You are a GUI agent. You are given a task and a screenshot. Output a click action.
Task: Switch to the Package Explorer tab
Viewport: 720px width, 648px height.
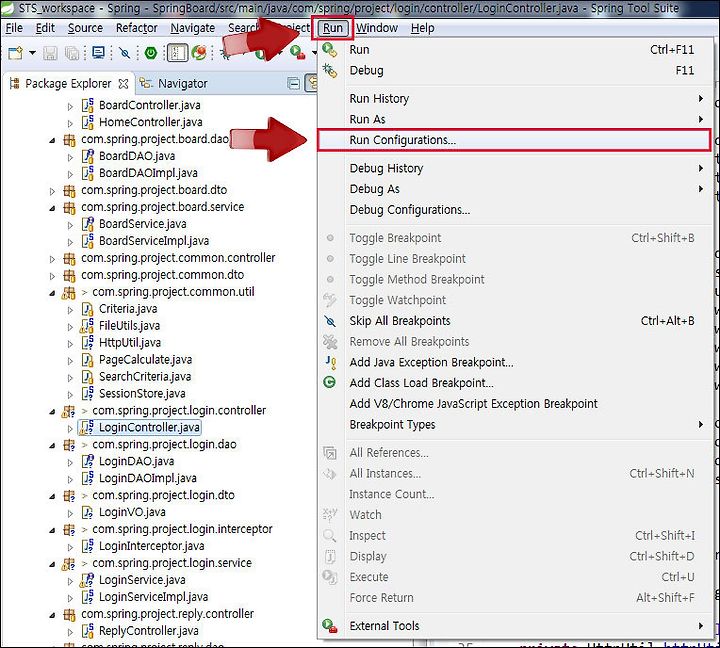click(x=68, y=84)
